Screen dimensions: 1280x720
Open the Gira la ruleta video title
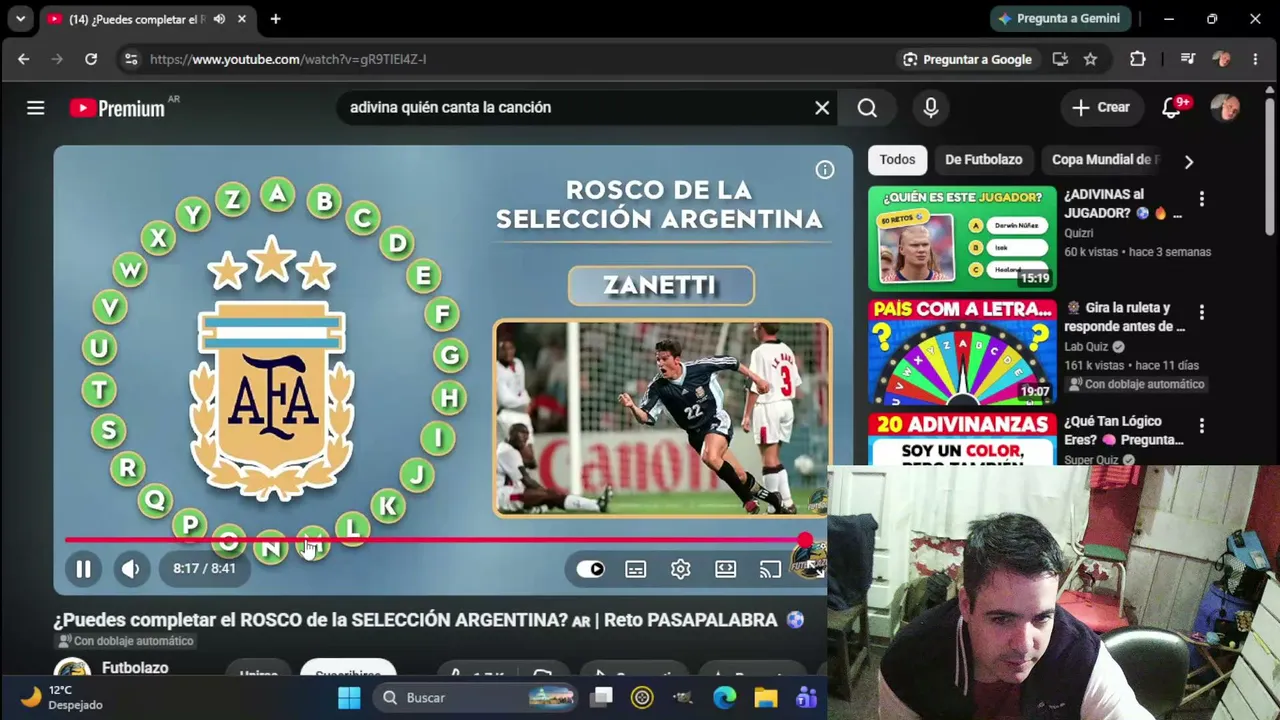(x=1124, y=317)
